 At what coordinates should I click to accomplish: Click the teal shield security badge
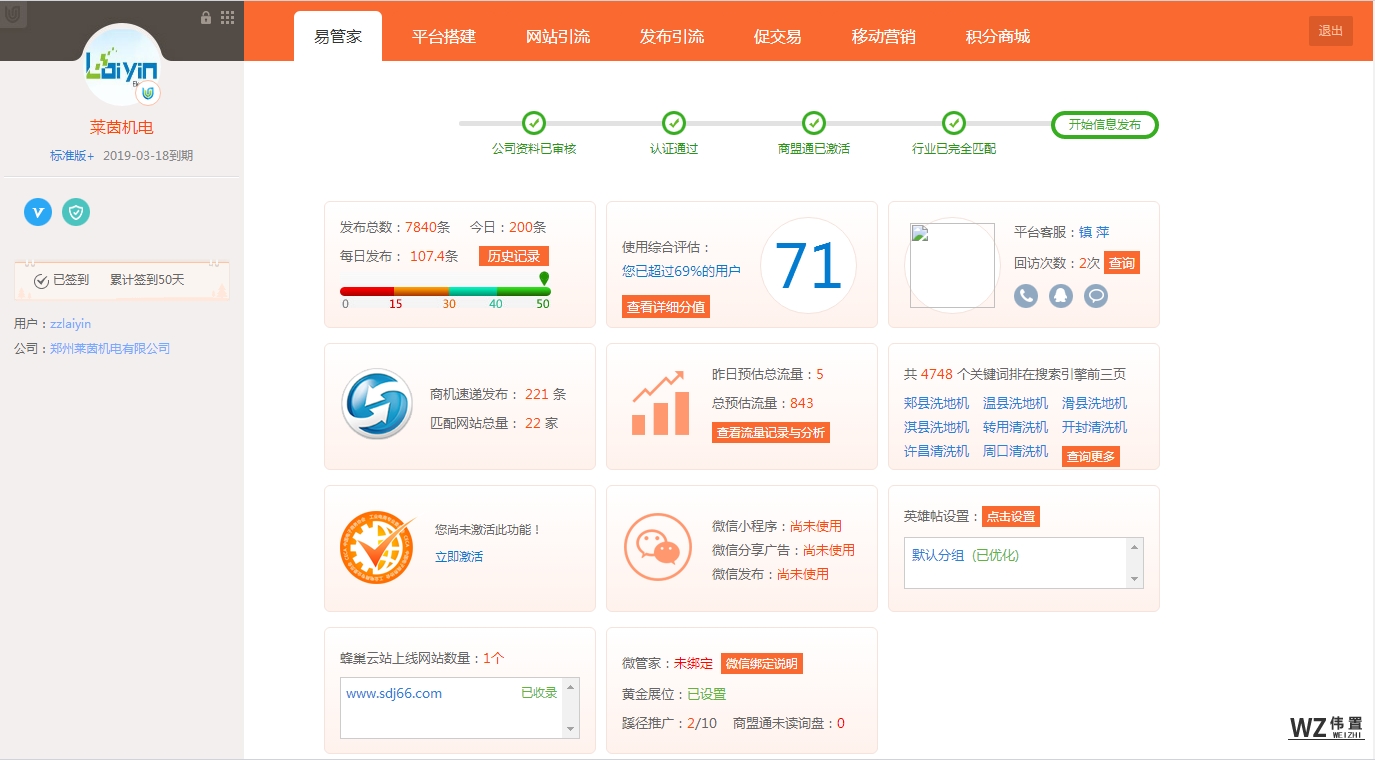76,212
